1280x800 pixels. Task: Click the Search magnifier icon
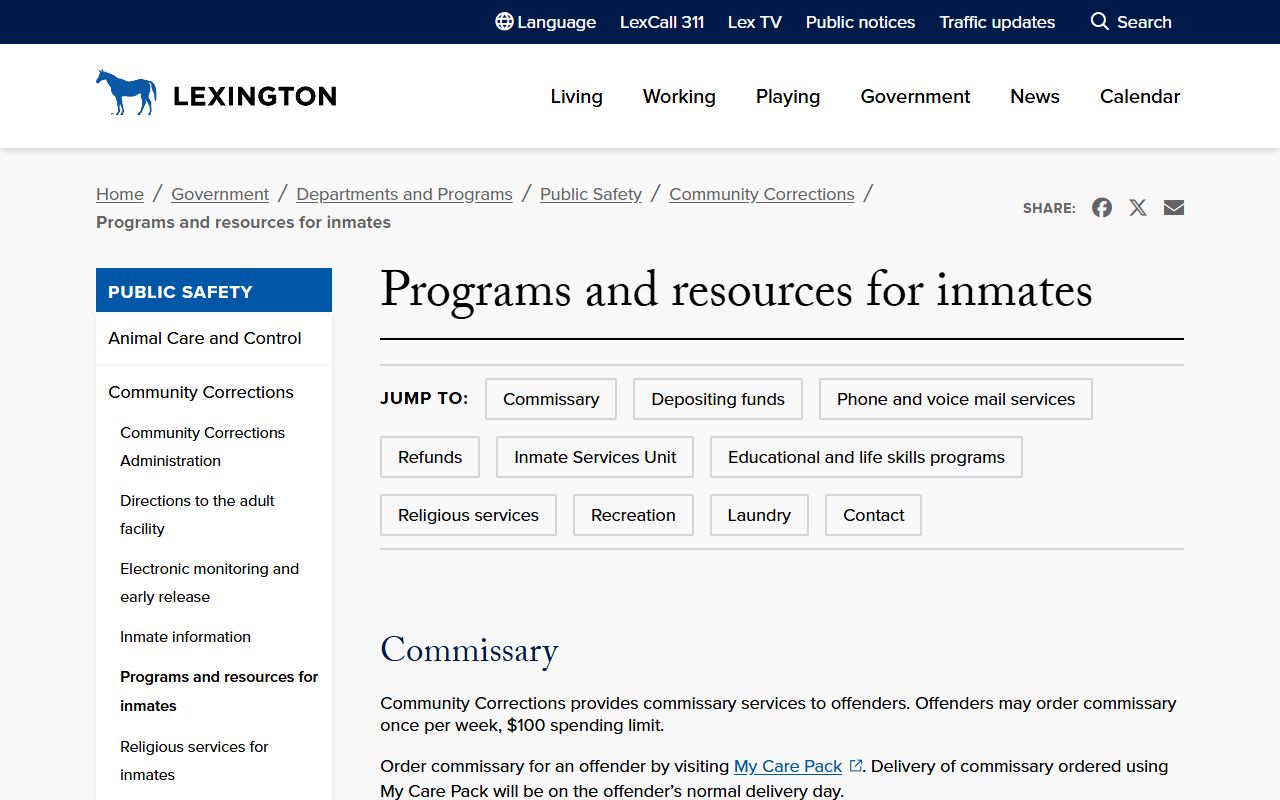[1099, 22]
